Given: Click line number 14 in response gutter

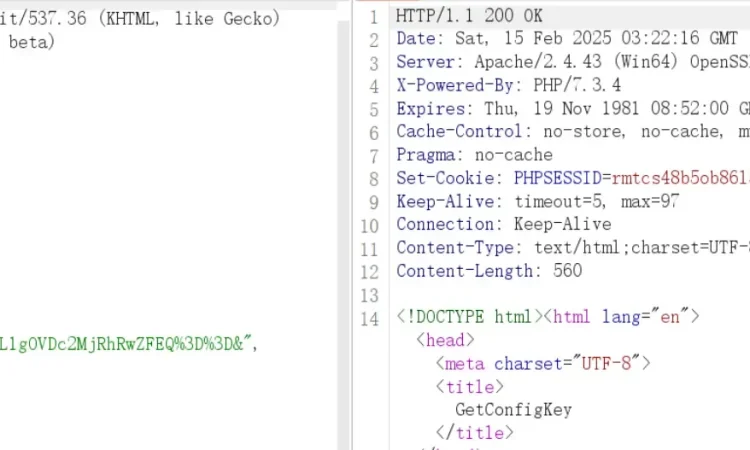Looking at the screenshot, I should (x=369, y=319).
